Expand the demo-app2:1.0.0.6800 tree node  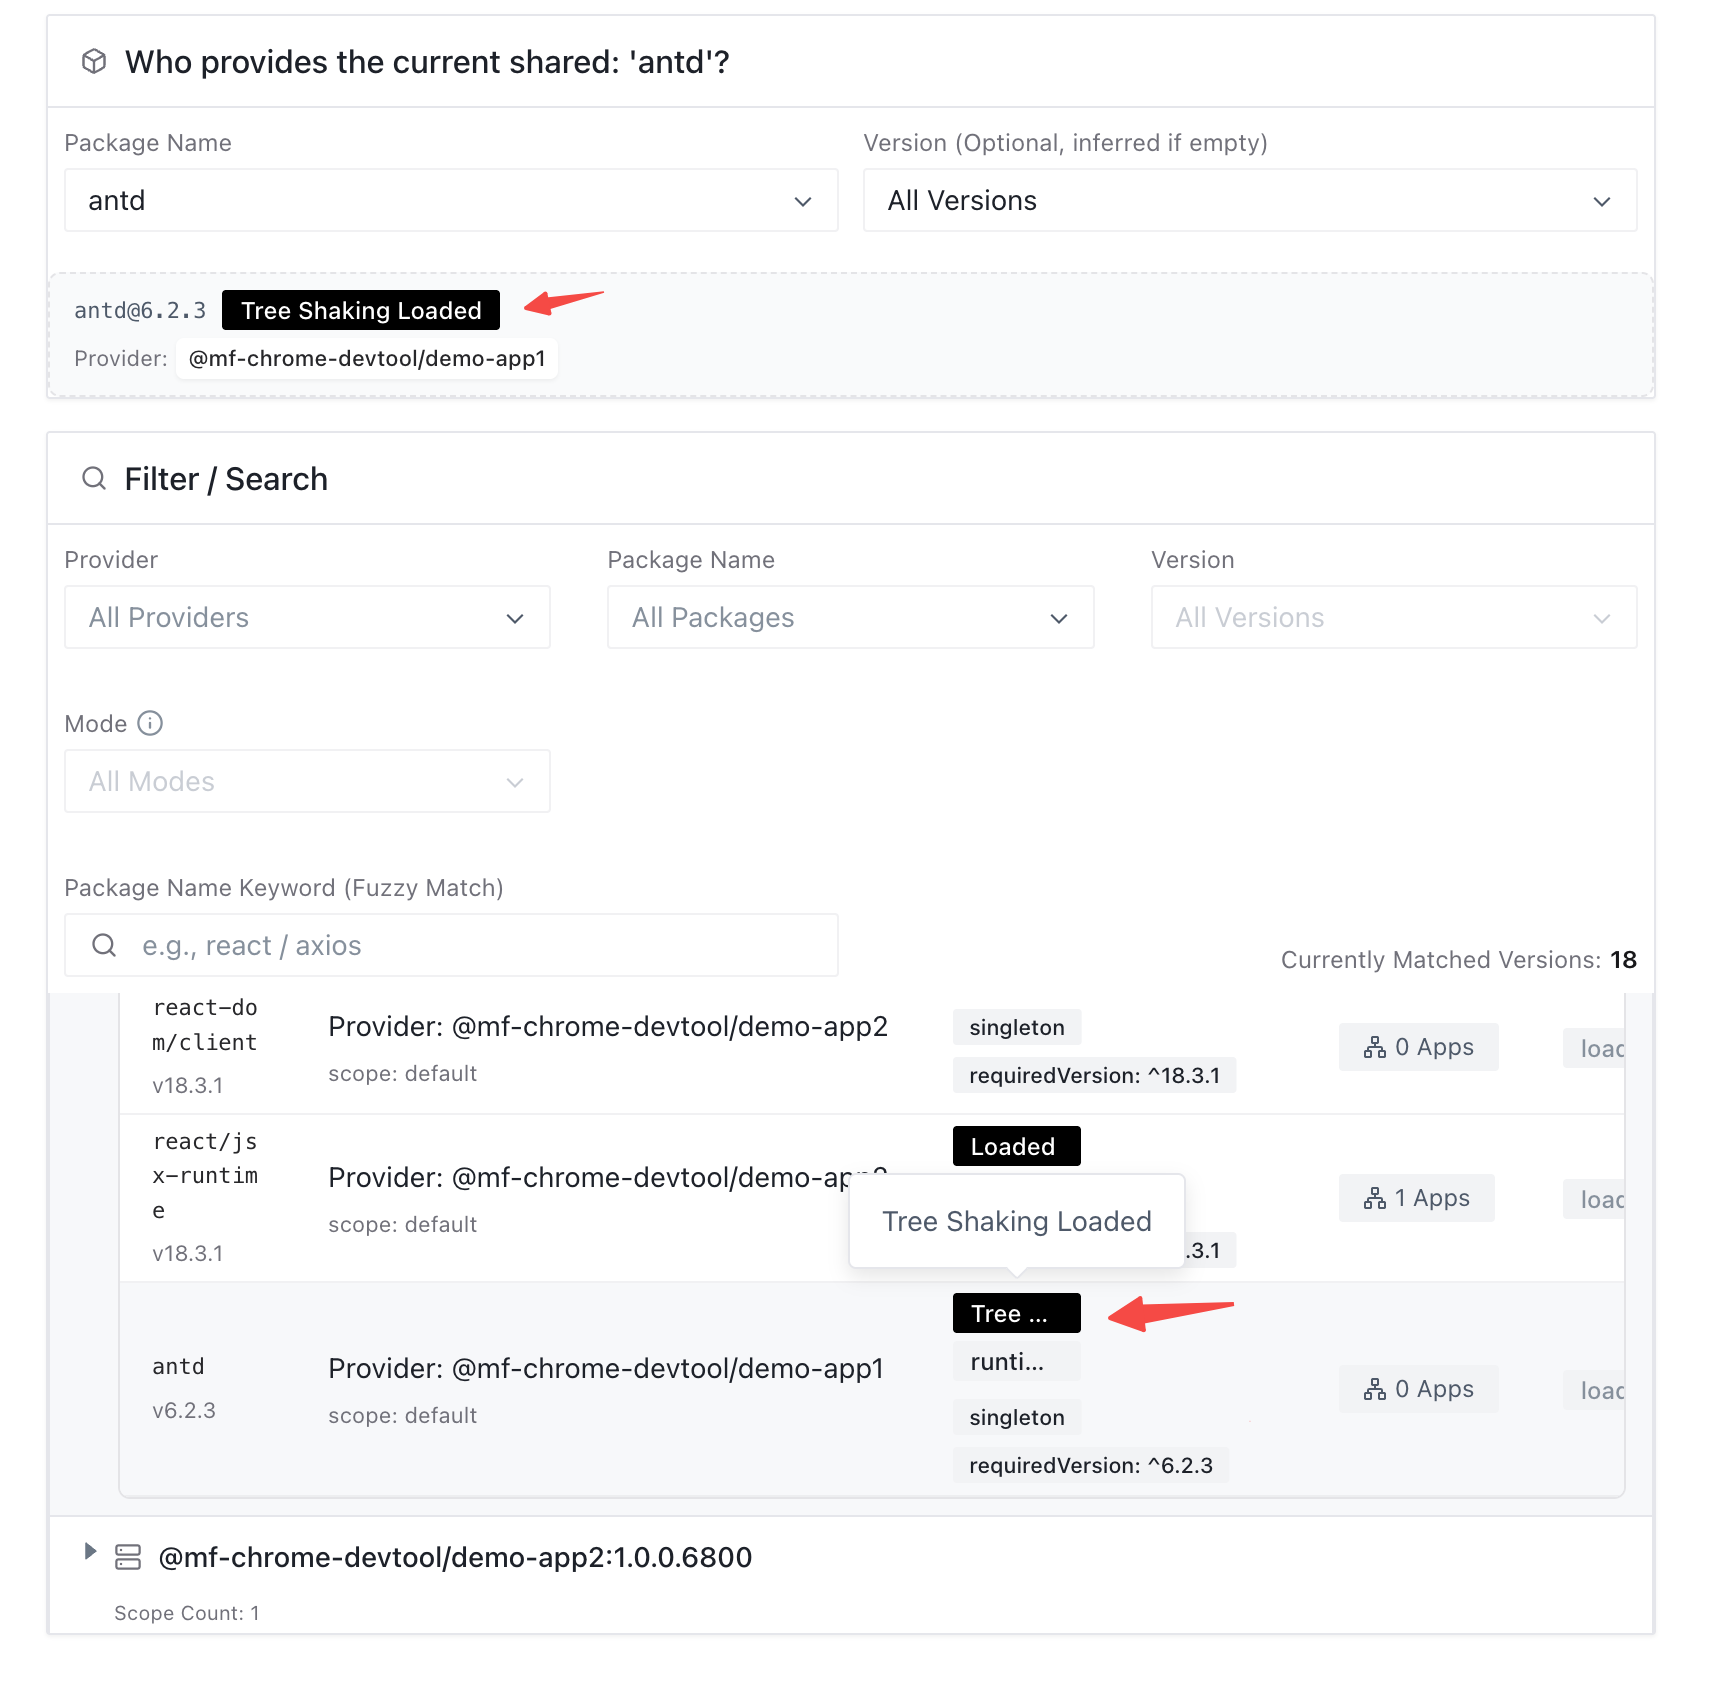click(90, 1552)
